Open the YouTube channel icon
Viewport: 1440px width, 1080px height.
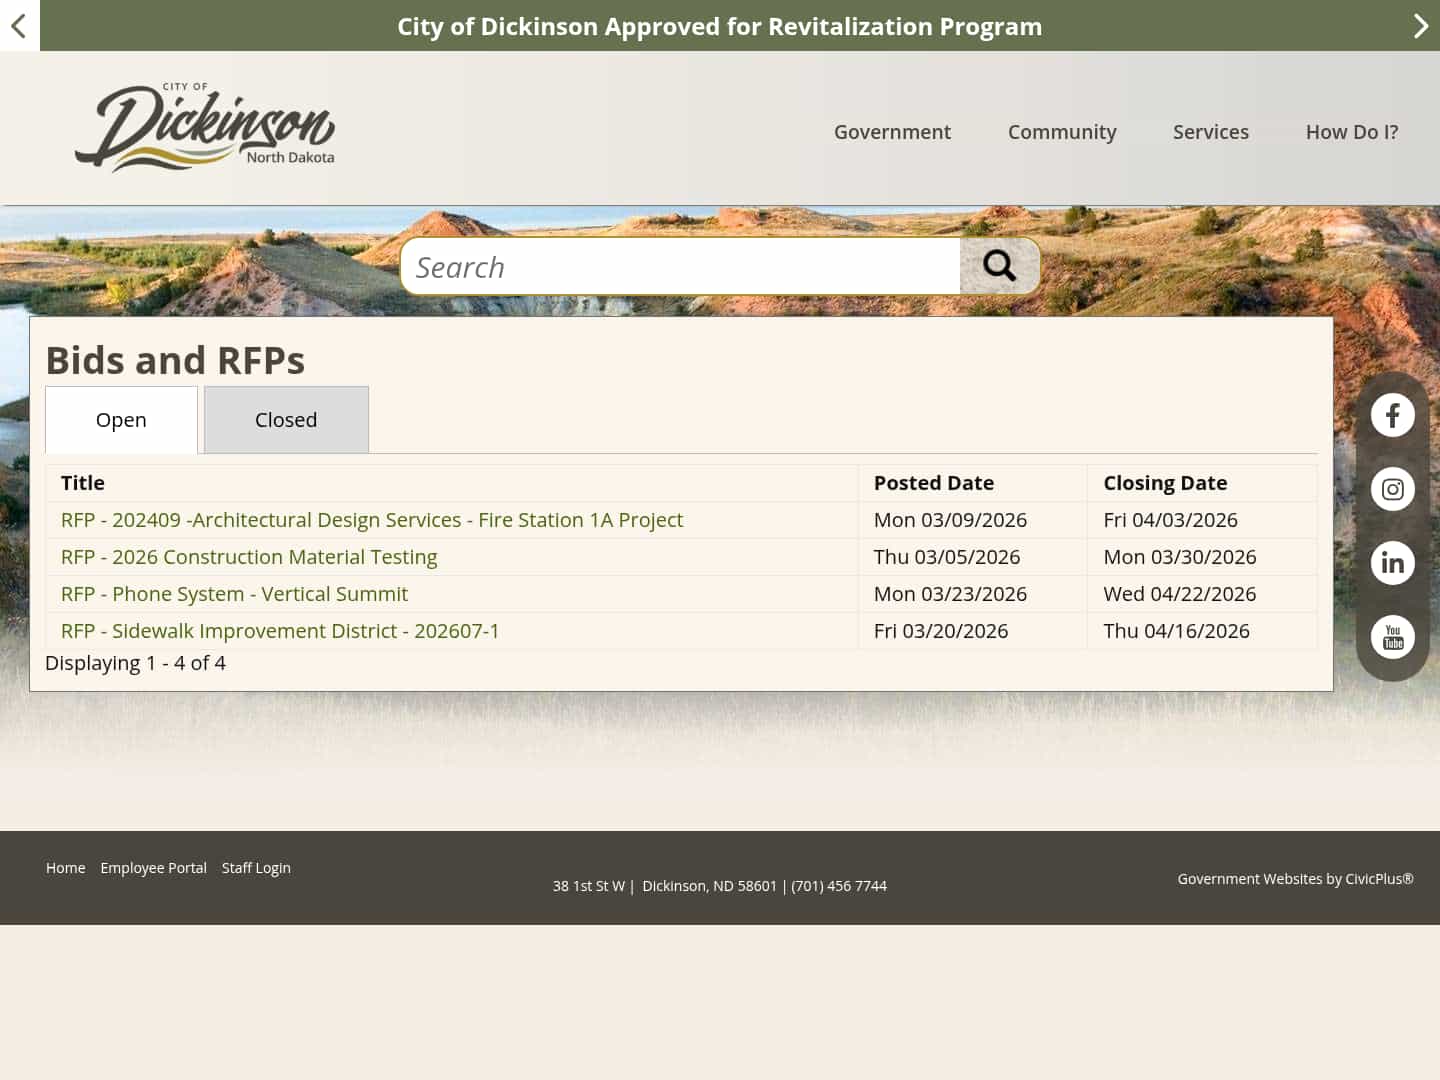1392,637
